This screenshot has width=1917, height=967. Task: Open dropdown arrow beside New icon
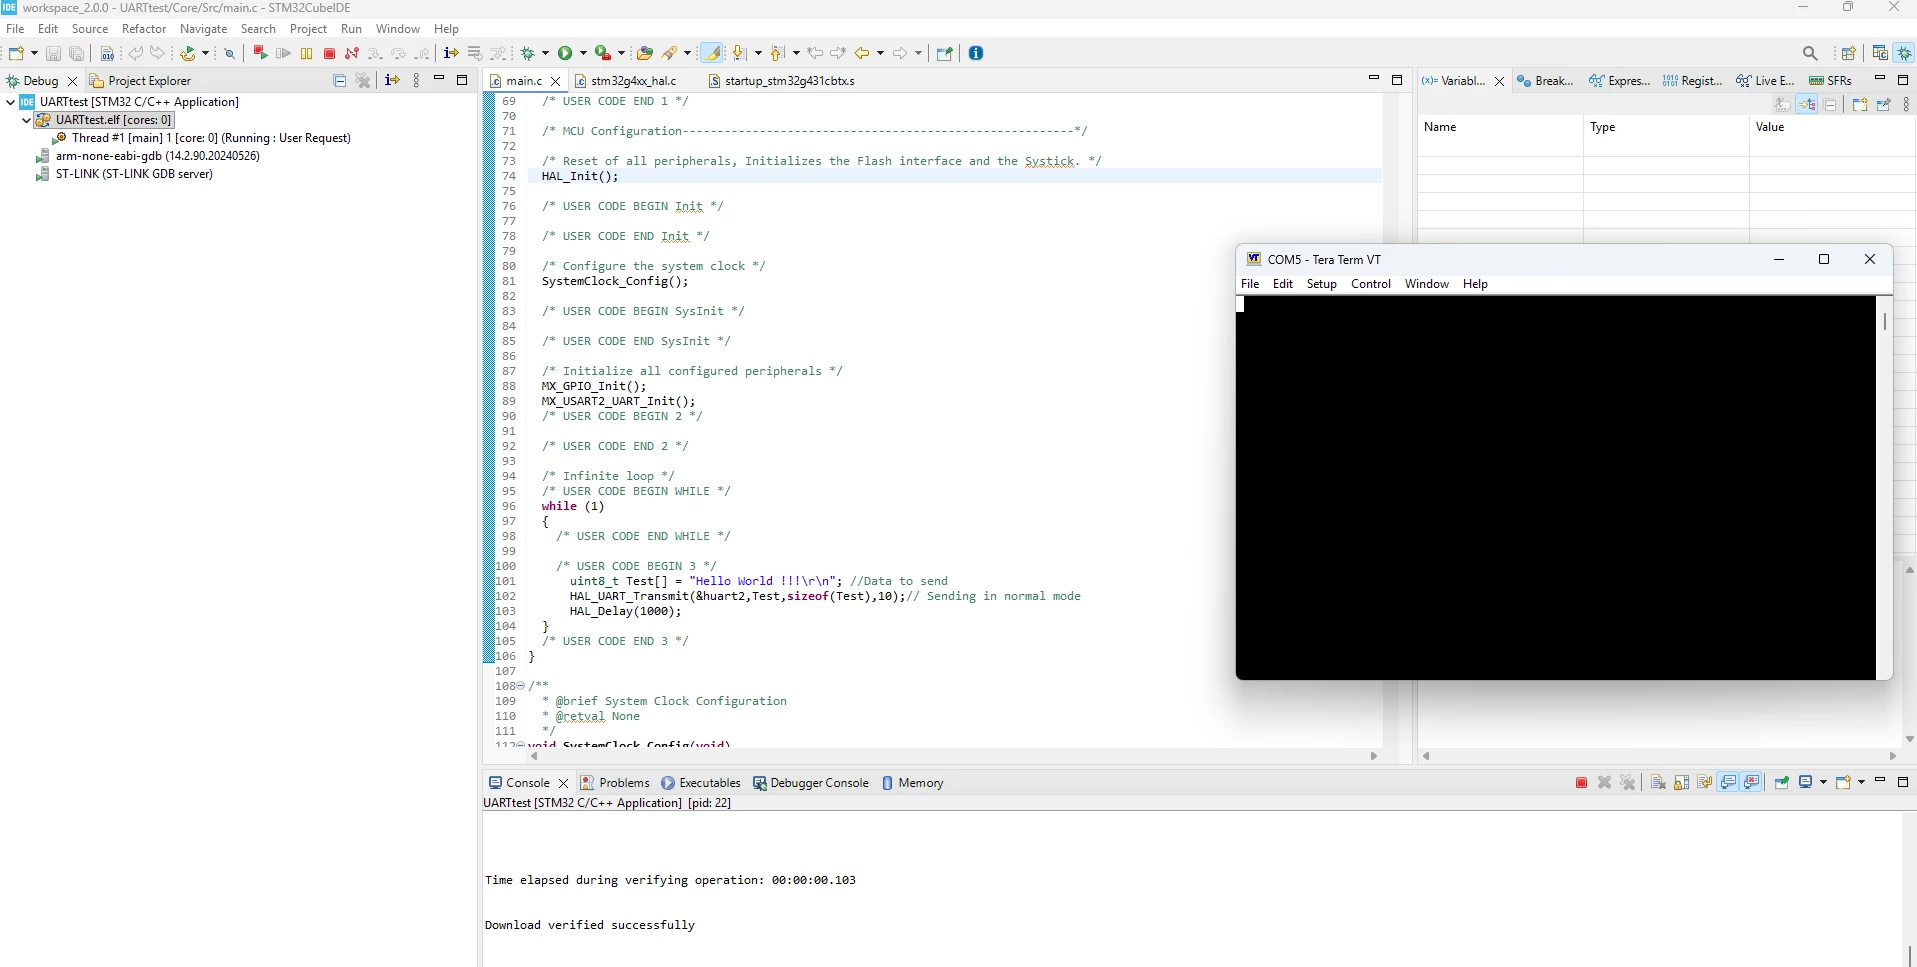[34, 53]
